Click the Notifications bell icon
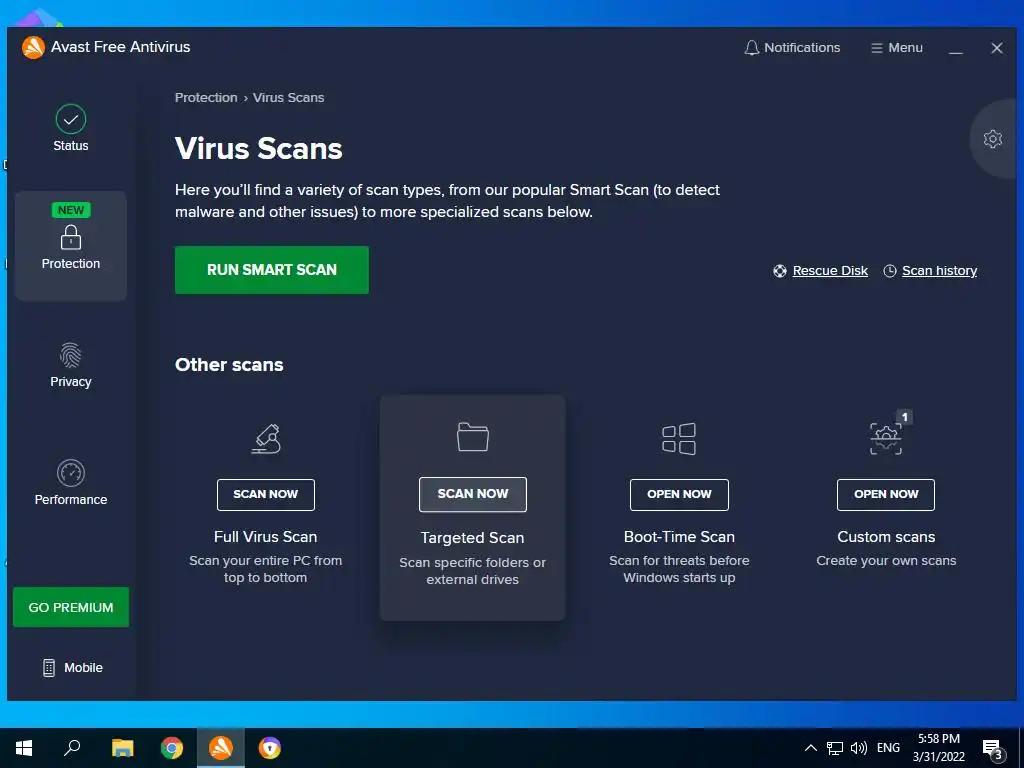Image resolution: width=1024 pixels, height=768 pixels. pyautogui.click(x=752, y=48)
